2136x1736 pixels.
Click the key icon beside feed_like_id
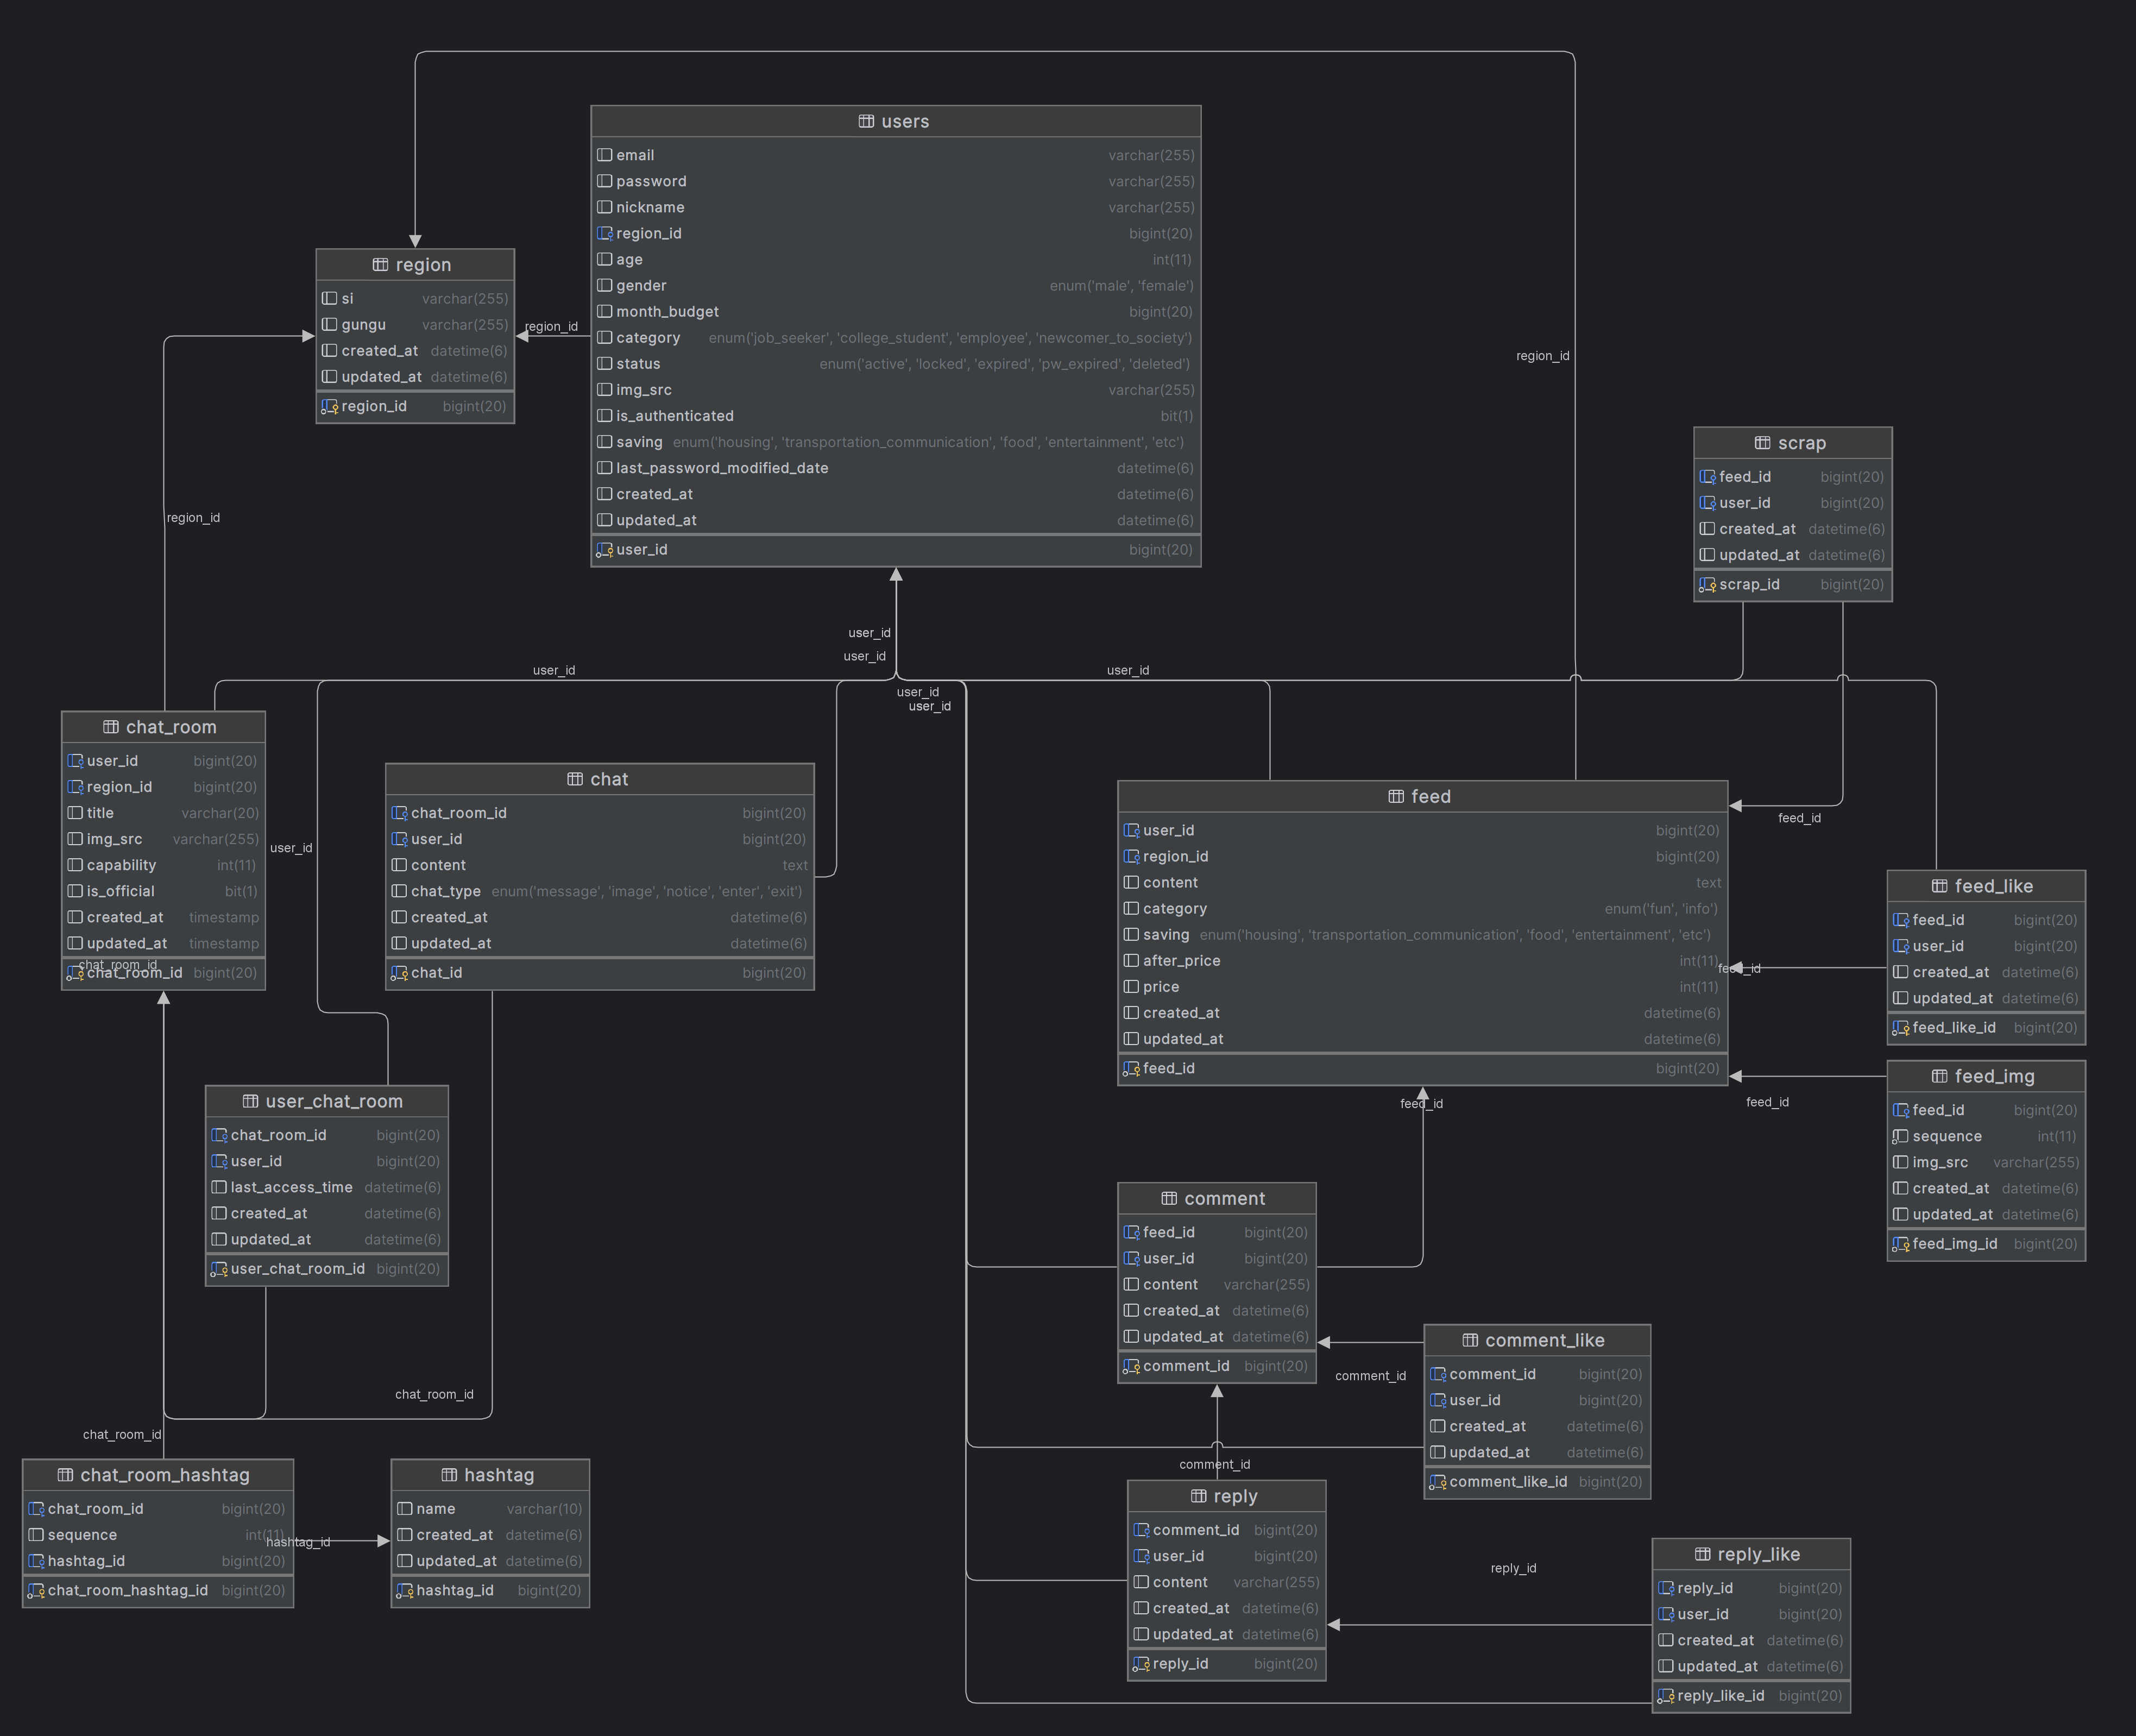1900,1028
